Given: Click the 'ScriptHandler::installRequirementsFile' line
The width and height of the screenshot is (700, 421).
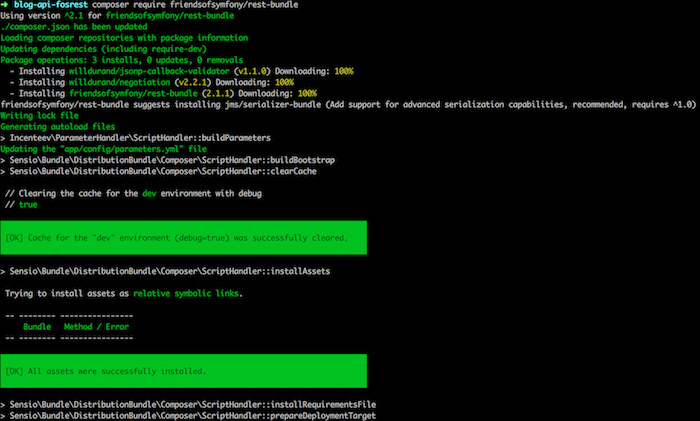Looking at the screenshot, I should (188, 404).
